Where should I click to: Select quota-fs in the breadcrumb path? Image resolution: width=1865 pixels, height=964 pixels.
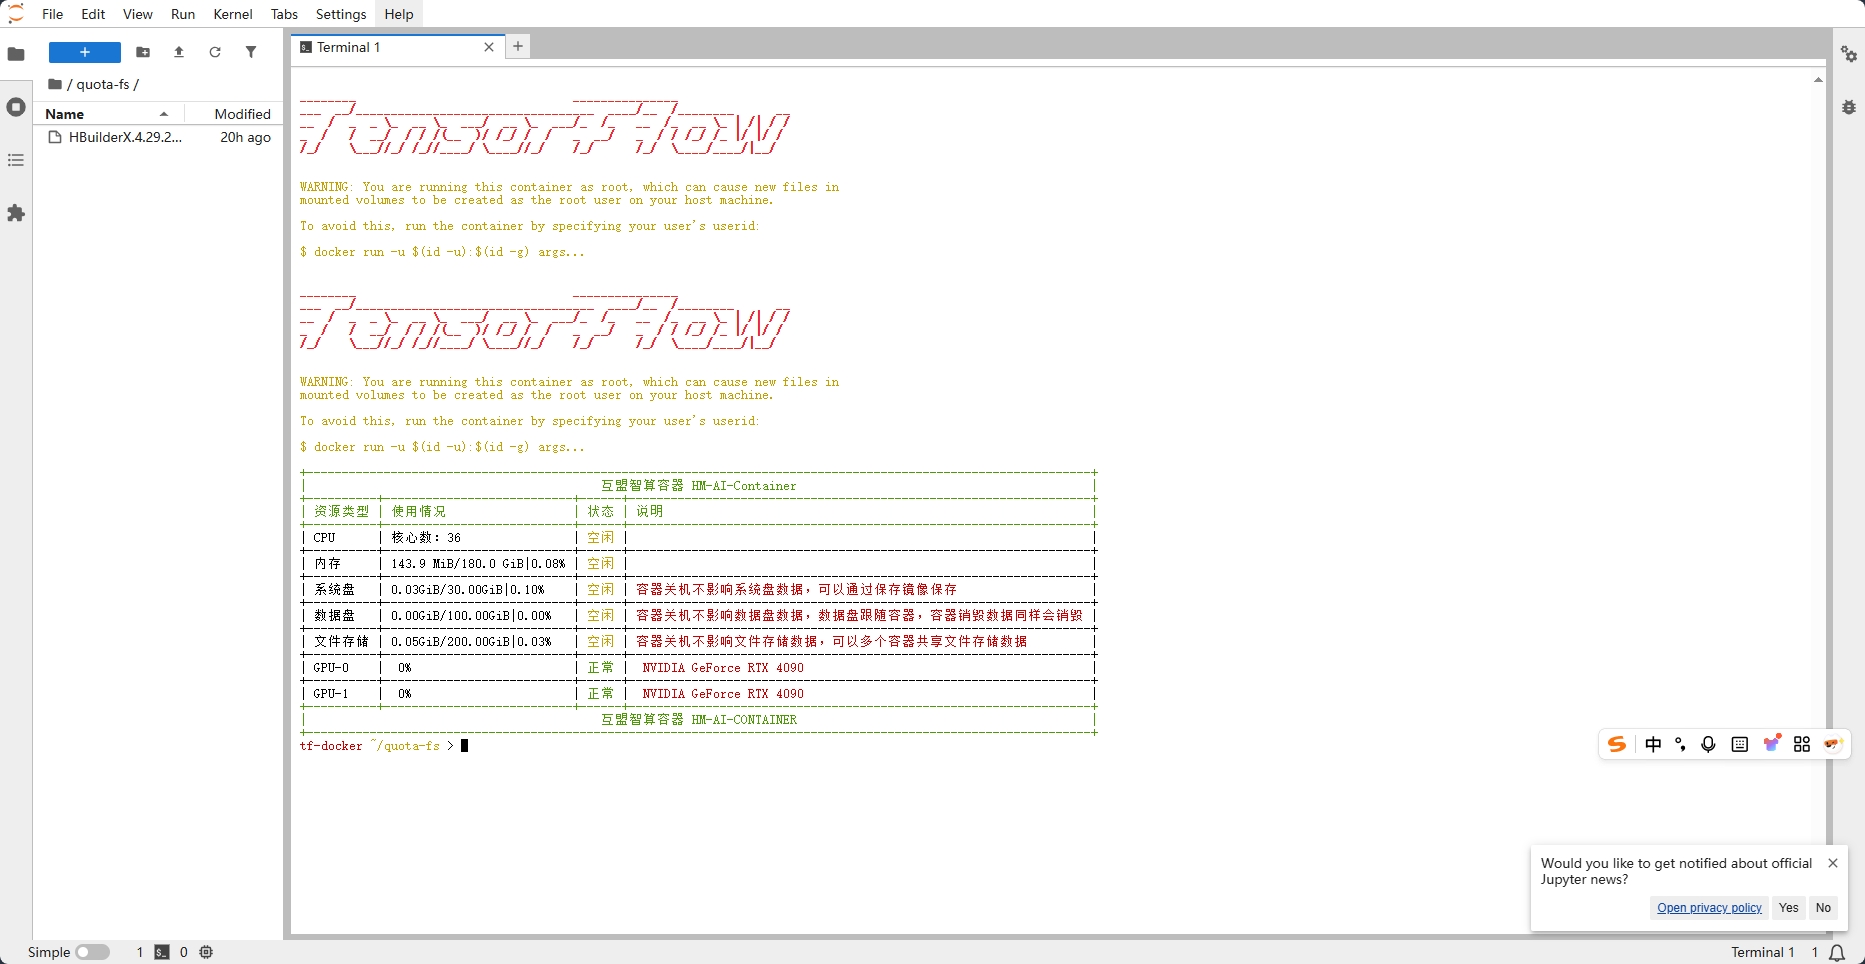point(103,84)
